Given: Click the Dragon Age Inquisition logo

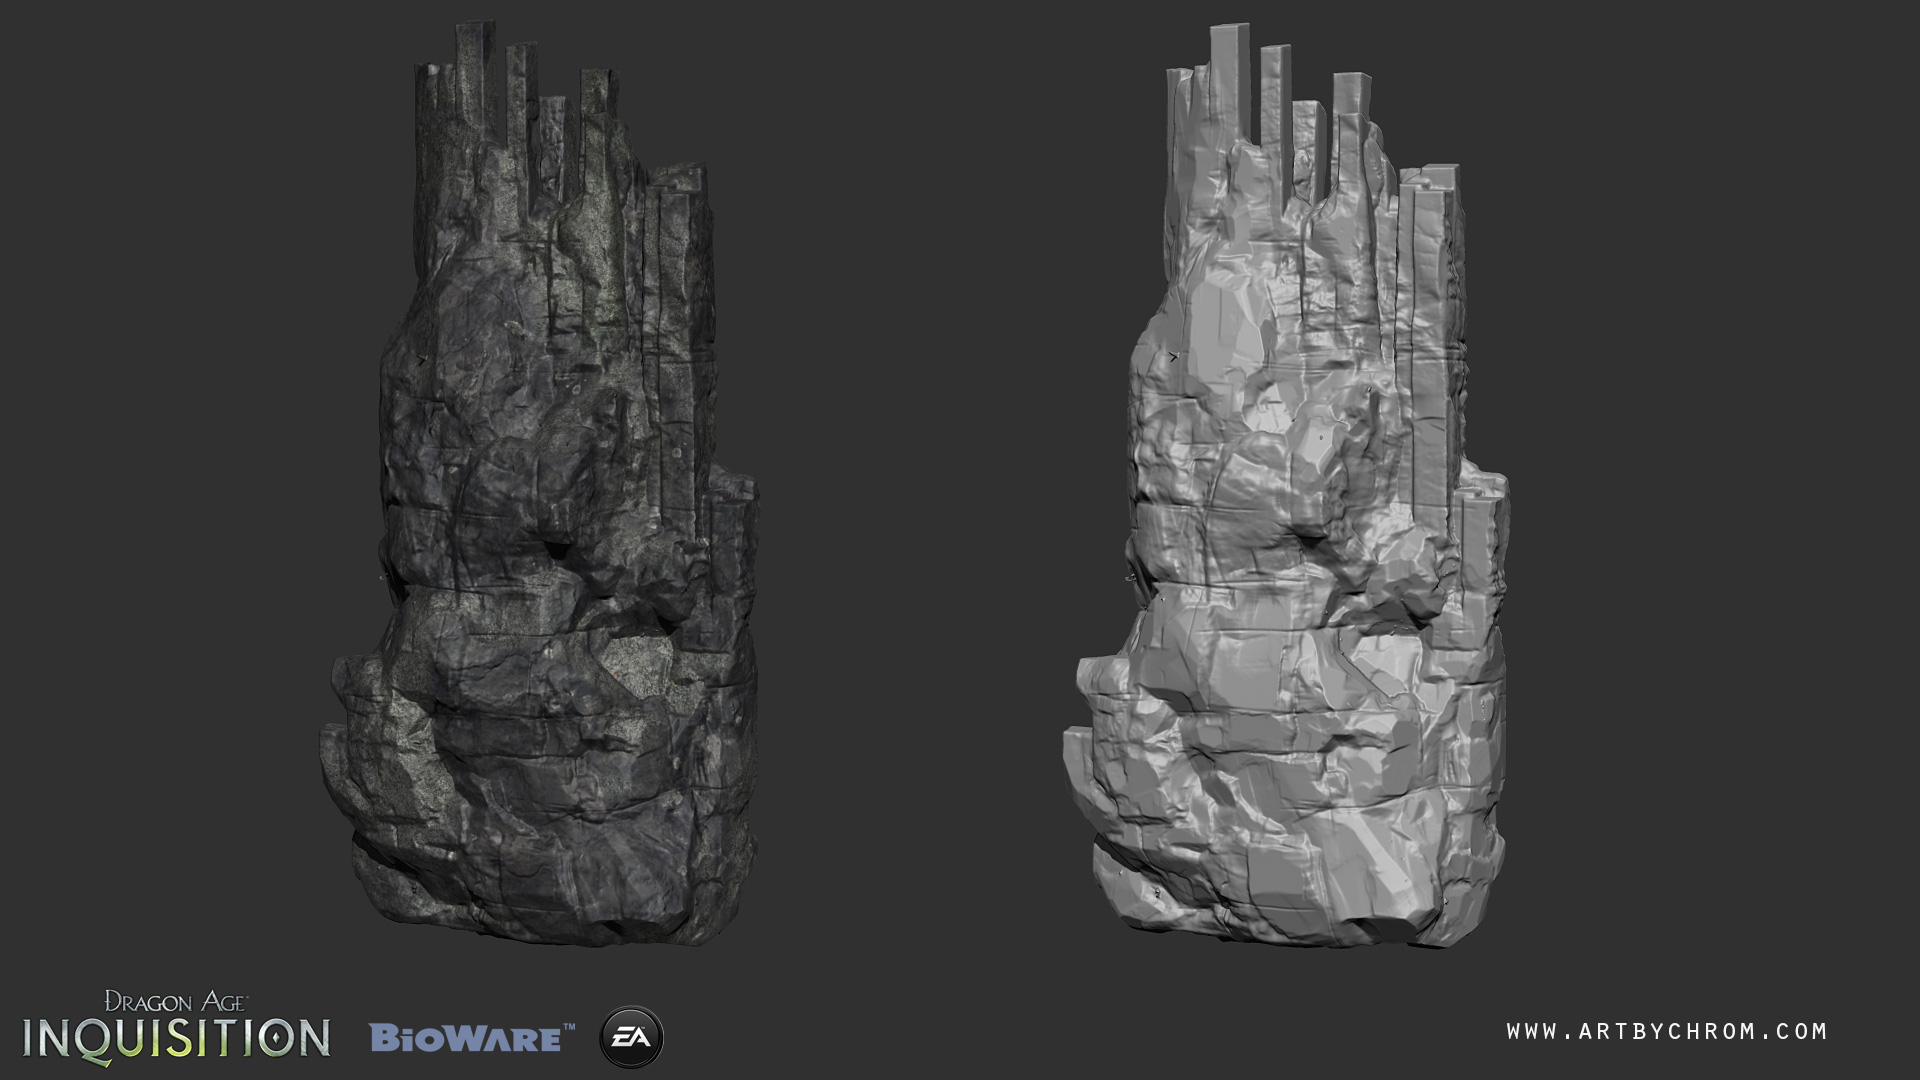Looking at the screenshot, I should [177, 1026].
